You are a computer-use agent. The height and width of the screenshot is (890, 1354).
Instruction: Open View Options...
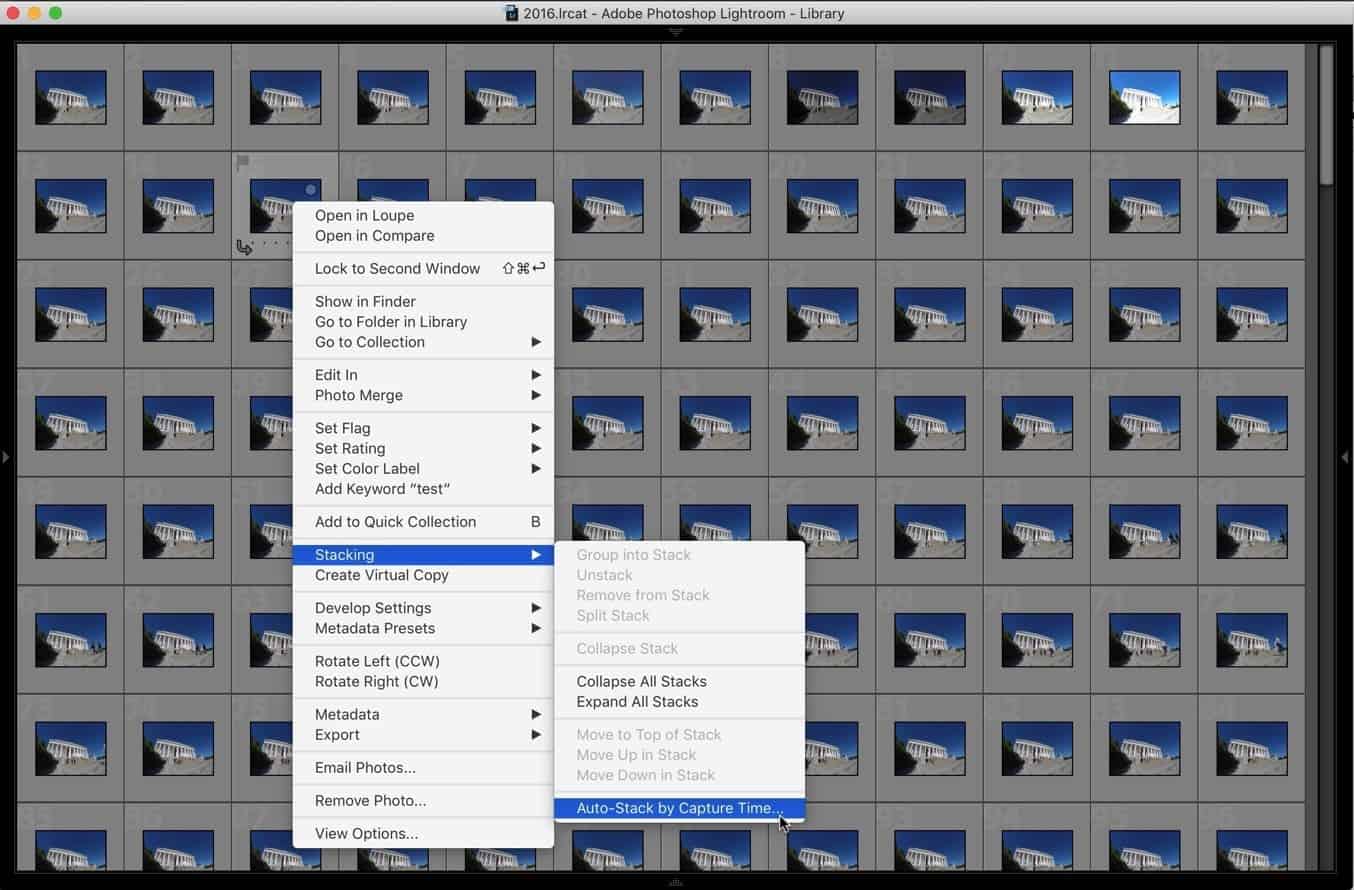(423, 834)
